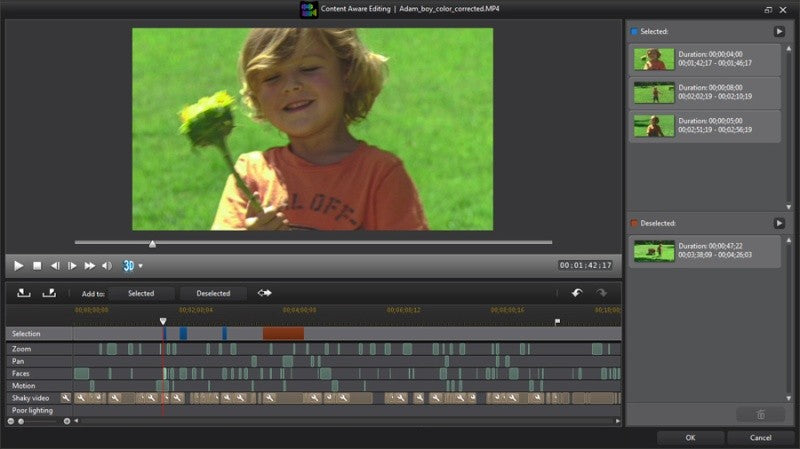800x449 pixels.
Task: Confirm the edits with OK
Action: point(690,438)
